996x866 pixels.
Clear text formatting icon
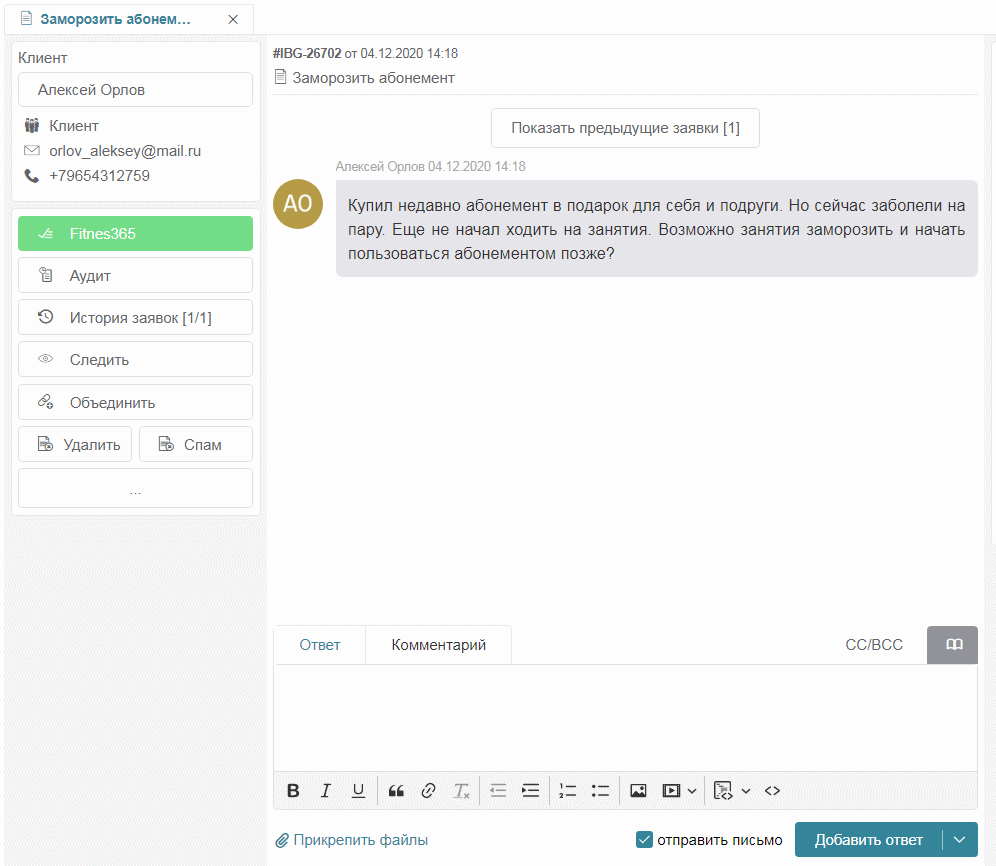(x=461, y=790)
